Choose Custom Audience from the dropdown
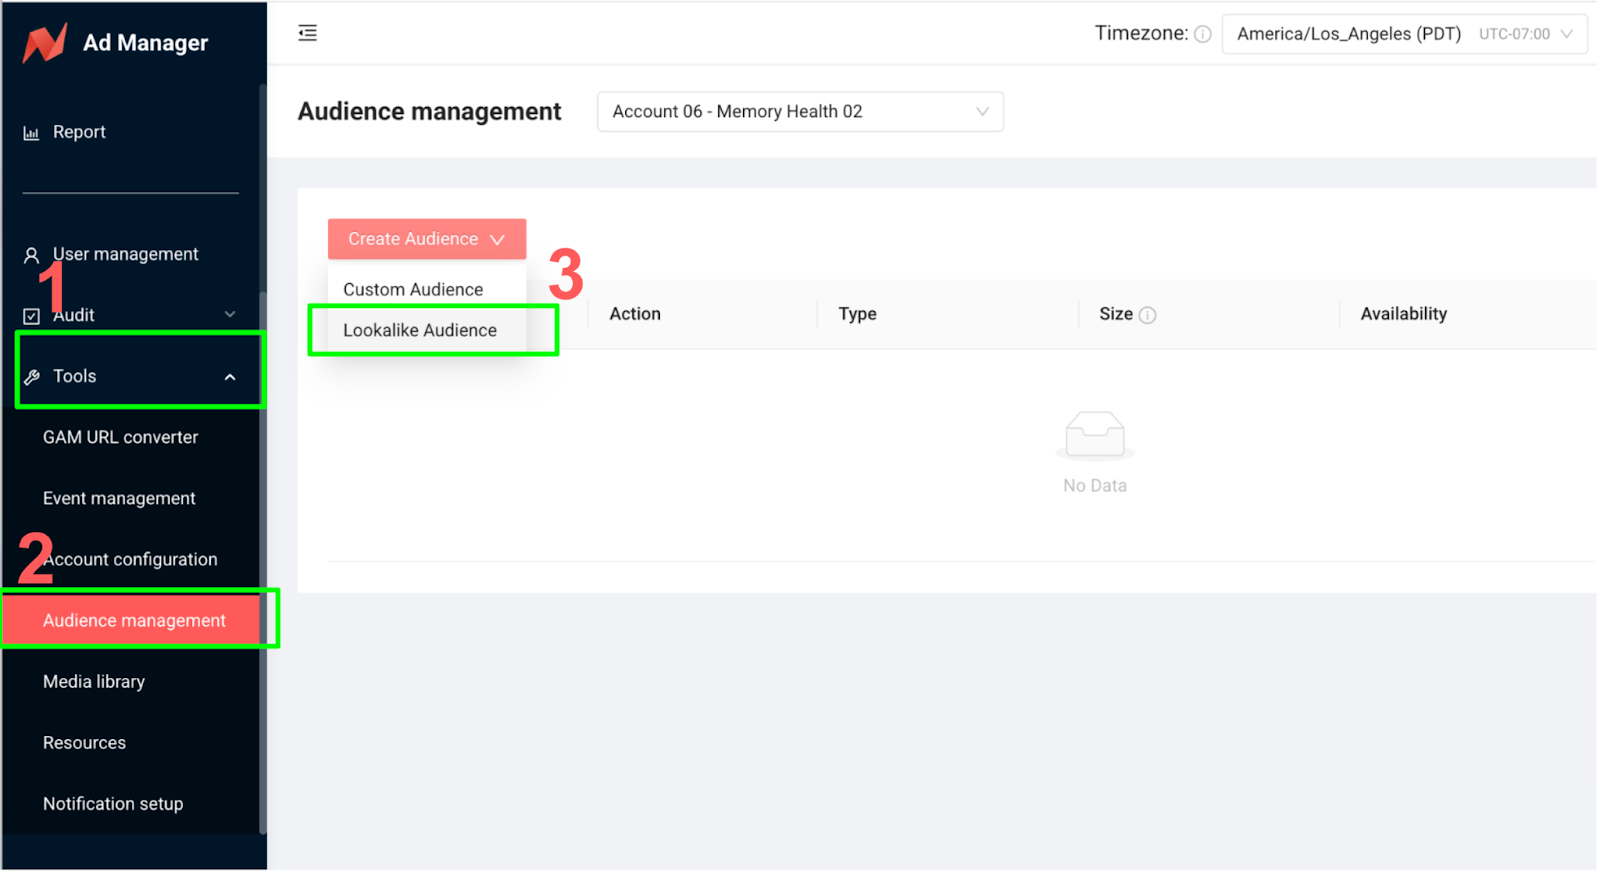Image resolution: width=1600 pixels, height=872 pixels. pos(413,290)
